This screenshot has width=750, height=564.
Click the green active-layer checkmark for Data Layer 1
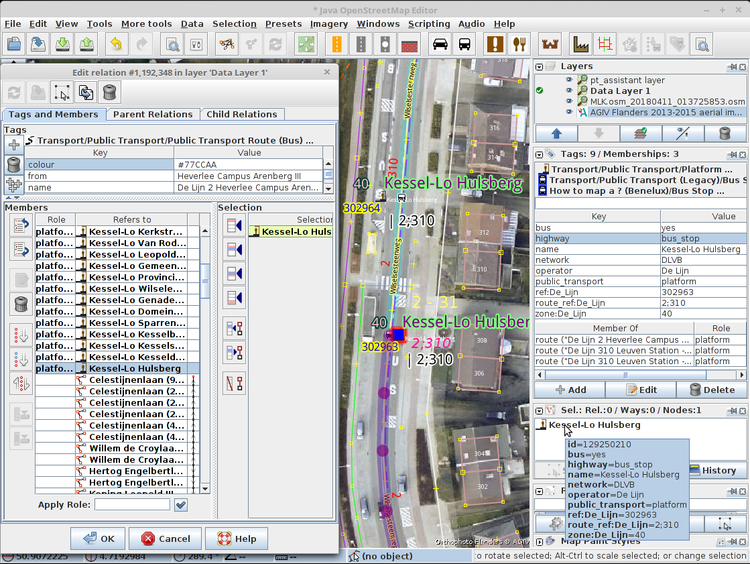(x=540, y=90)
